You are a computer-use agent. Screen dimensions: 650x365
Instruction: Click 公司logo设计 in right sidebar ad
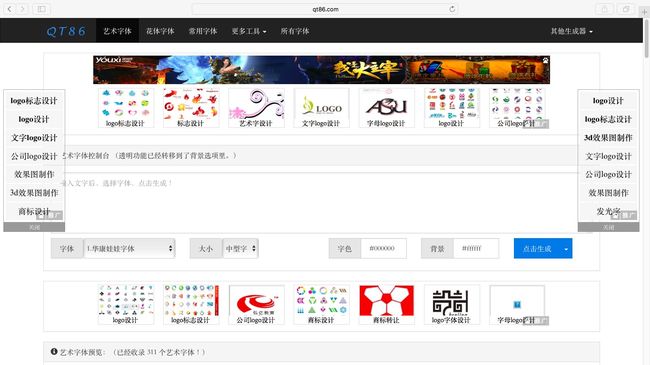[x=608, y=175]
